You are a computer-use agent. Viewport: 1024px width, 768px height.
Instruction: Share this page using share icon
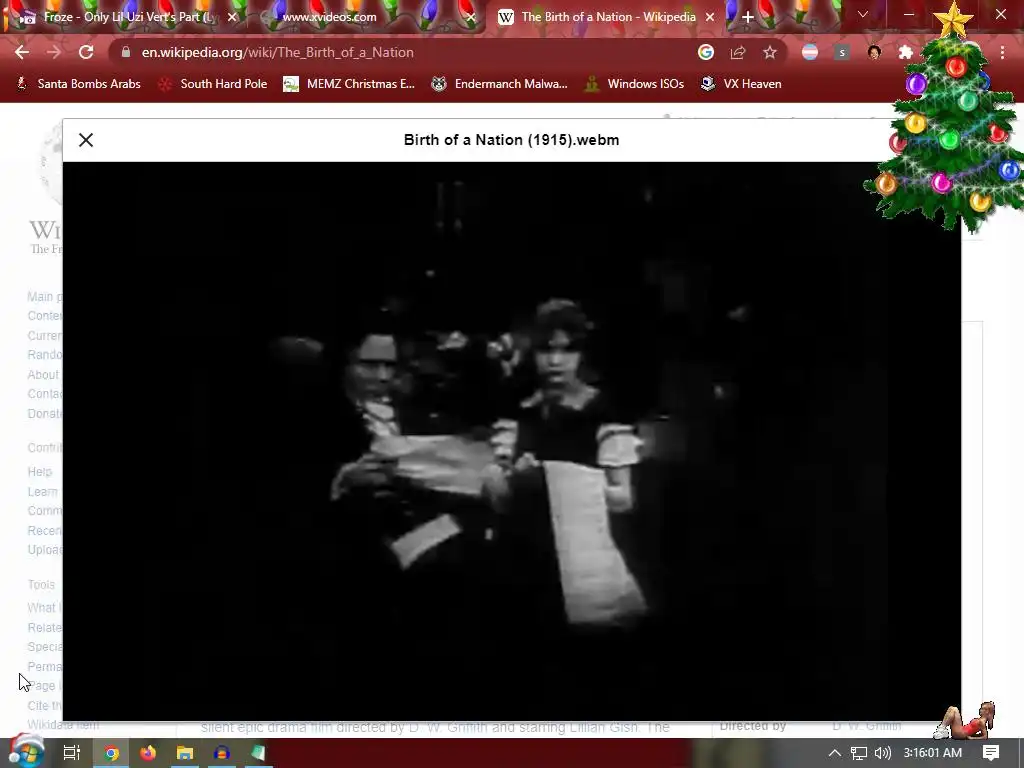738,52
